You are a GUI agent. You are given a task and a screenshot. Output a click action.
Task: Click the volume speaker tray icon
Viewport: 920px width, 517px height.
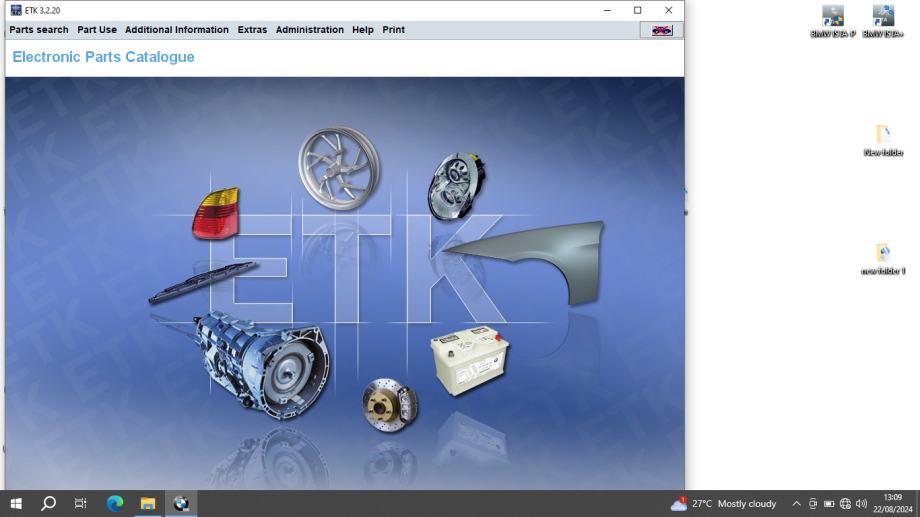[861, 504]
